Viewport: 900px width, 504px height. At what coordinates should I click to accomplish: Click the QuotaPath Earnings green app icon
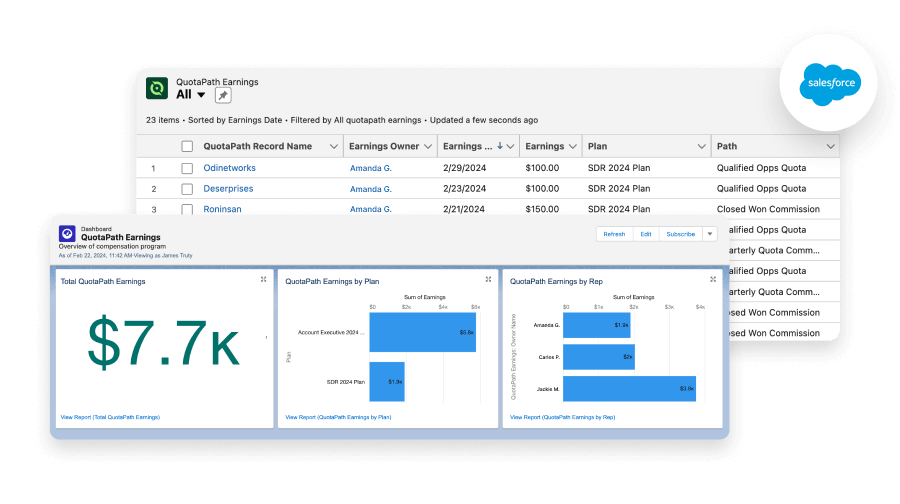coord(157,88)
